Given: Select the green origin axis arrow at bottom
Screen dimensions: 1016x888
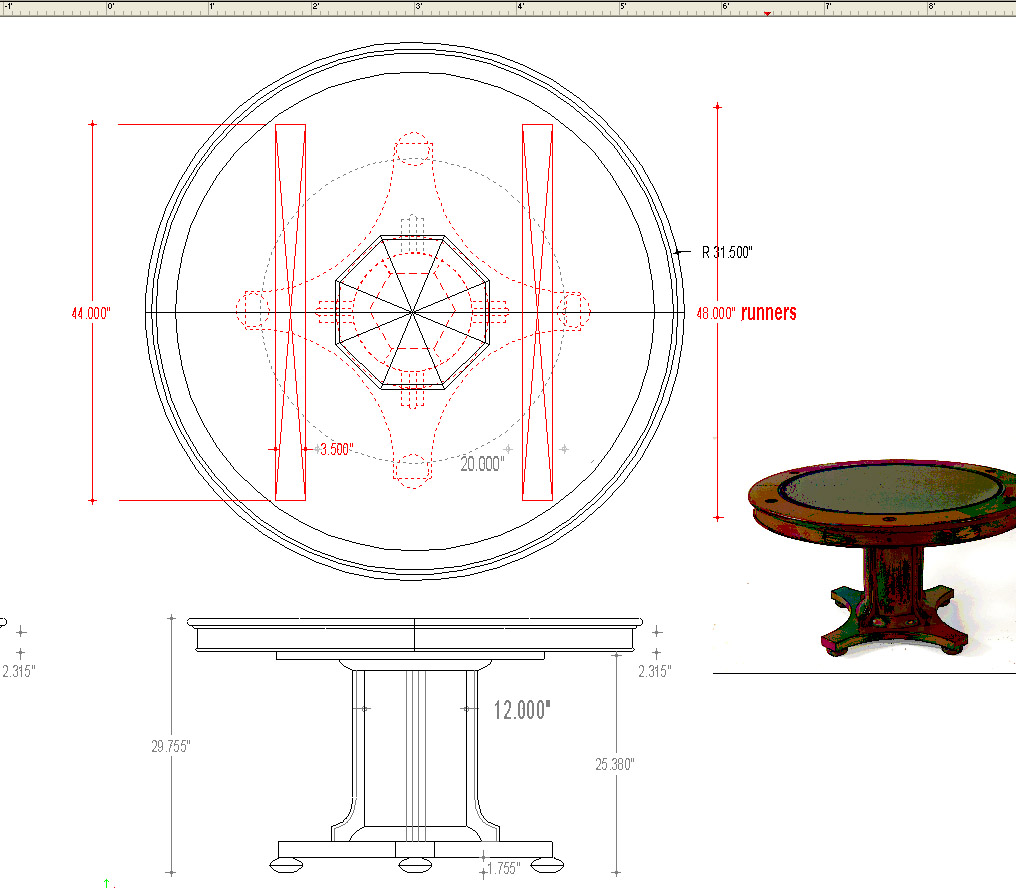Looking at the screenshot, I should [x=106, y=882].
